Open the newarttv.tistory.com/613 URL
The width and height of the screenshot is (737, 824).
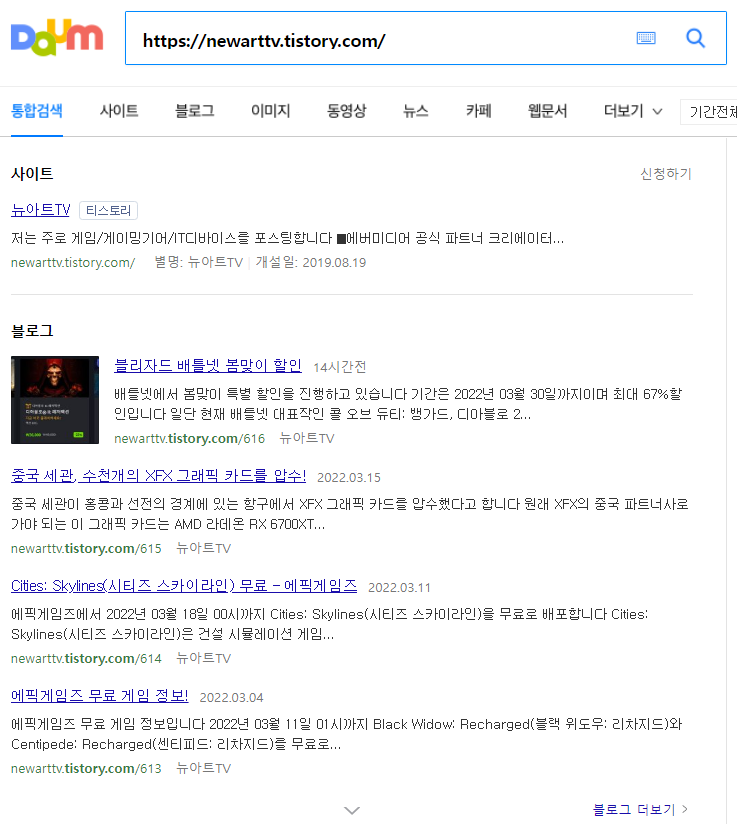click(86, 768)
